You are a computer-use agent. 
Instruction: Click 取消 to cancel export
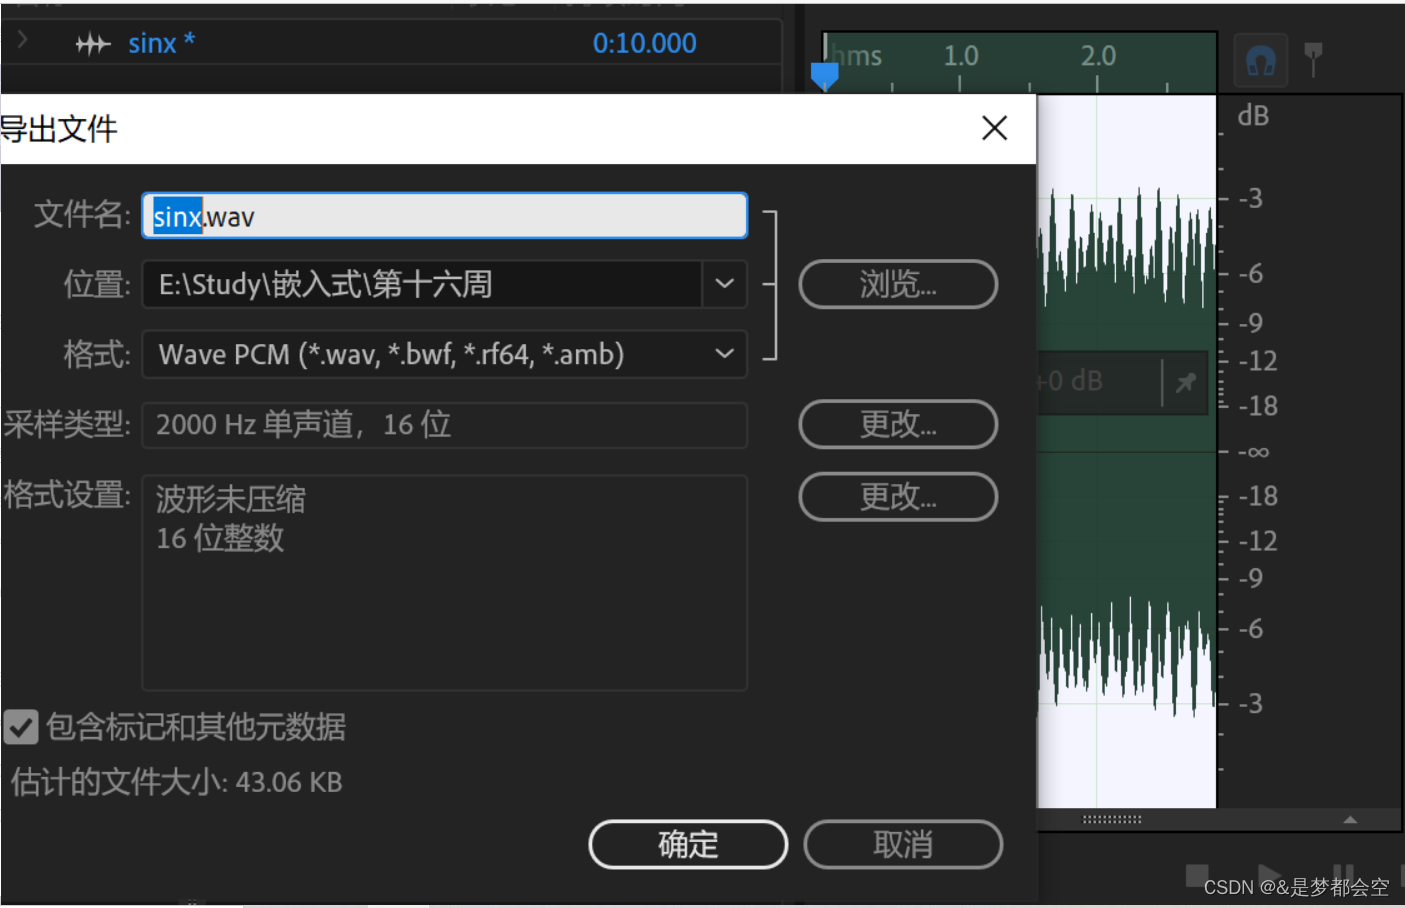point(903,845)
